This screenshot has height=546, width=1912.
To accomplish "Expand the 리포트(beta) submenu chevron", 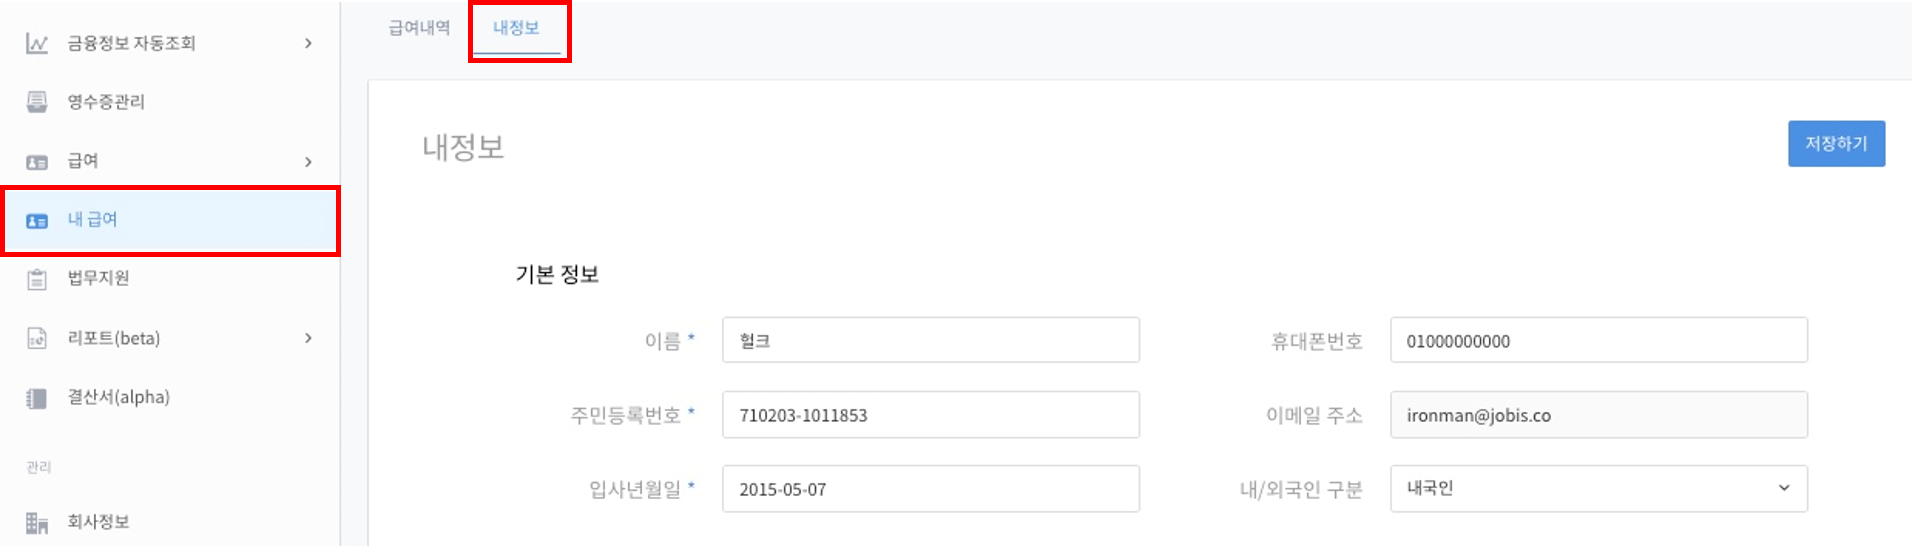I will coord(308,338).
